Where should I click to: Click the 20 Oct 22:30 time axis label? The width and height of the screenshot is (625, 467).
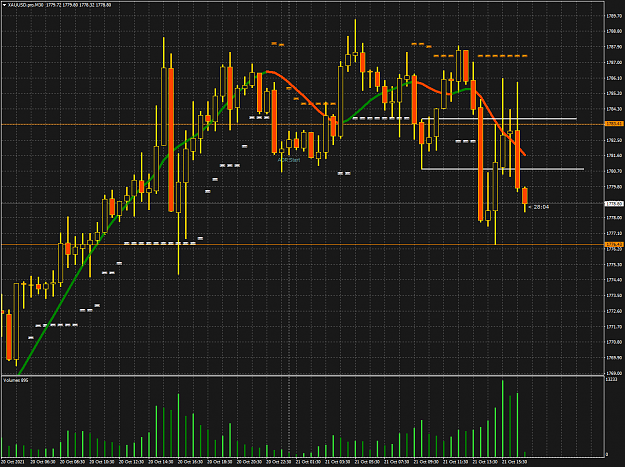click(279, 462)
